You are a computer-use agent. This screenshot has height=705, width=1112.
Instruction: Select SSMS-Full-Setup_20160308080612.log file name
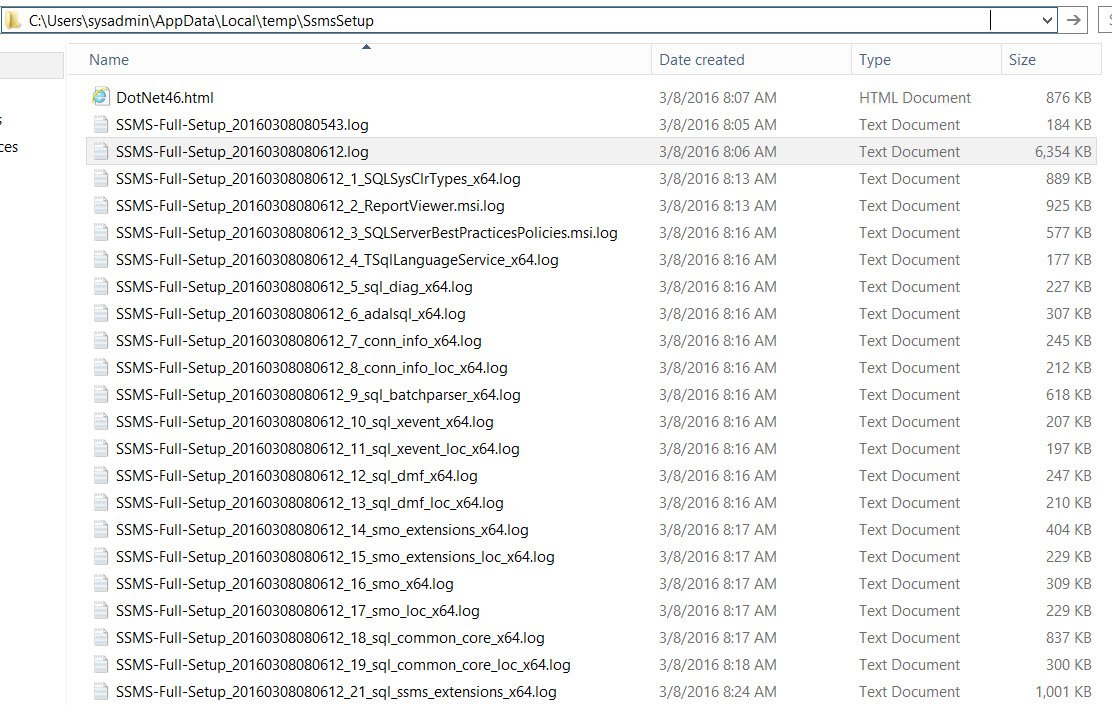242,152
